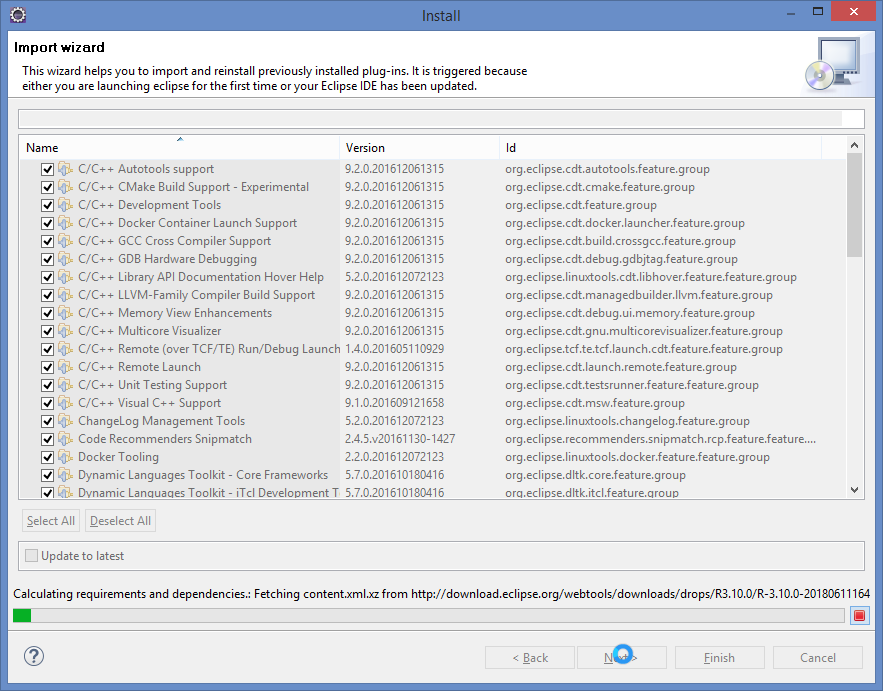
Task: Sort by the Name column header
Action: (x=178, y=148)
